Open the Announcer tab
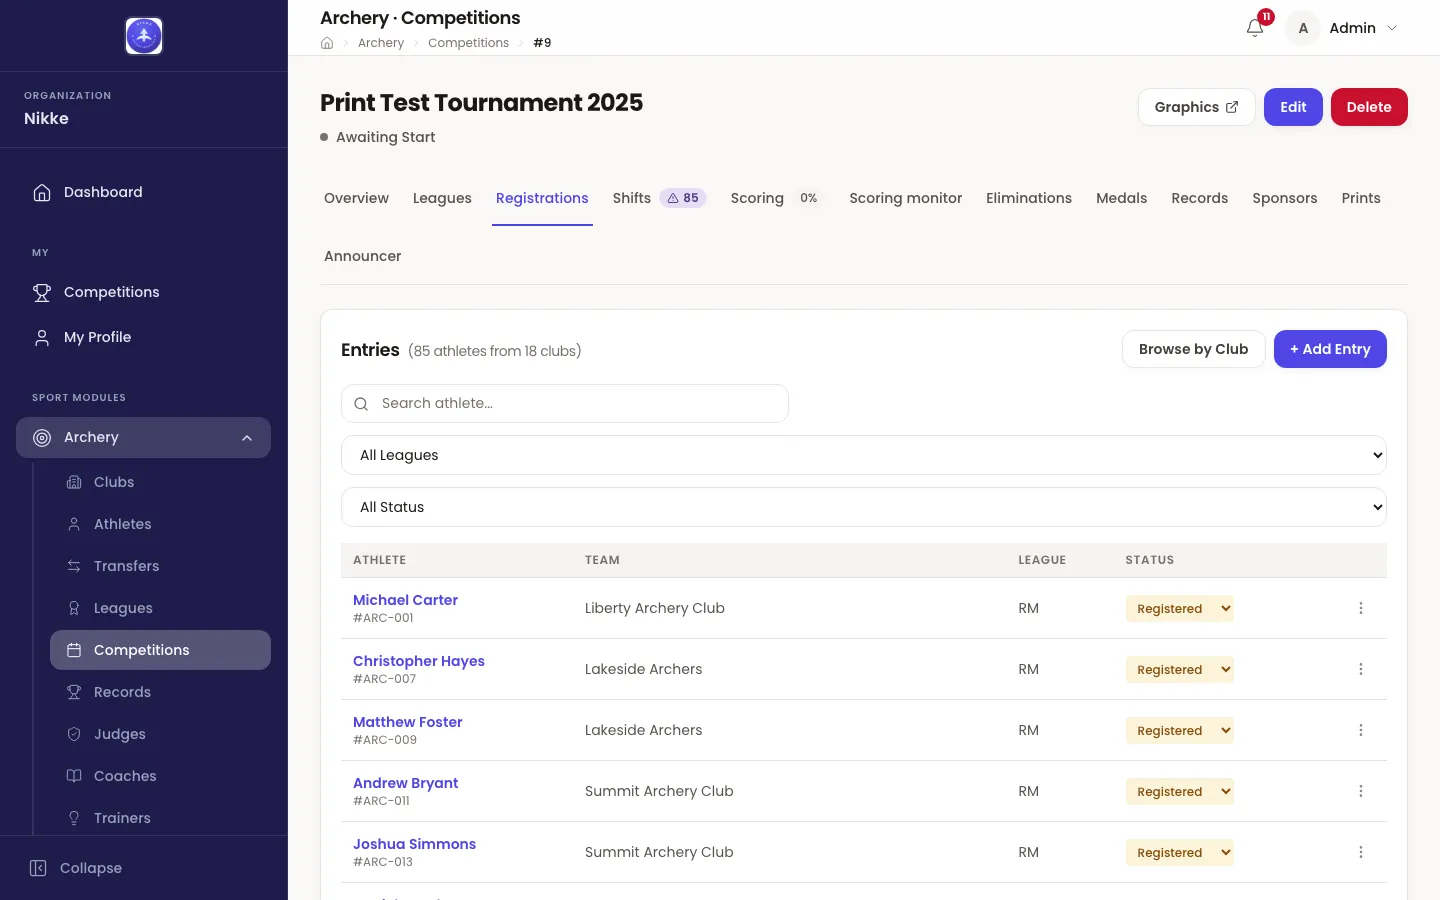The width and height of the screenshot is (1440, 900). (363, 256)
